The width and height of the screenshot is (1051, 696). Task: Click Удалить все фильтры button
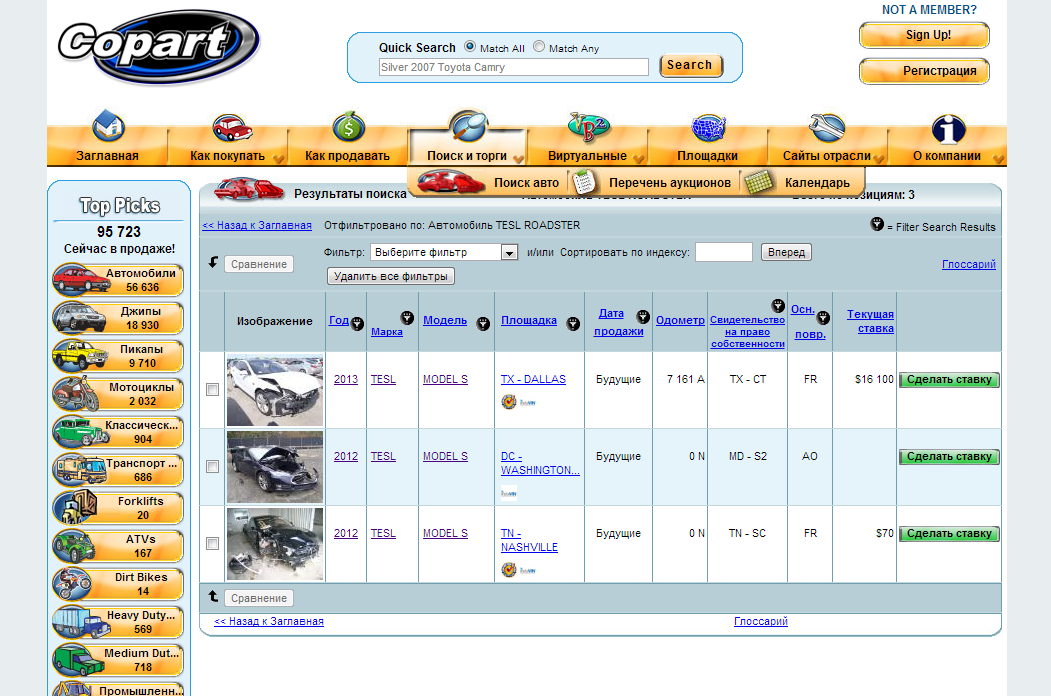coord(391,276)
